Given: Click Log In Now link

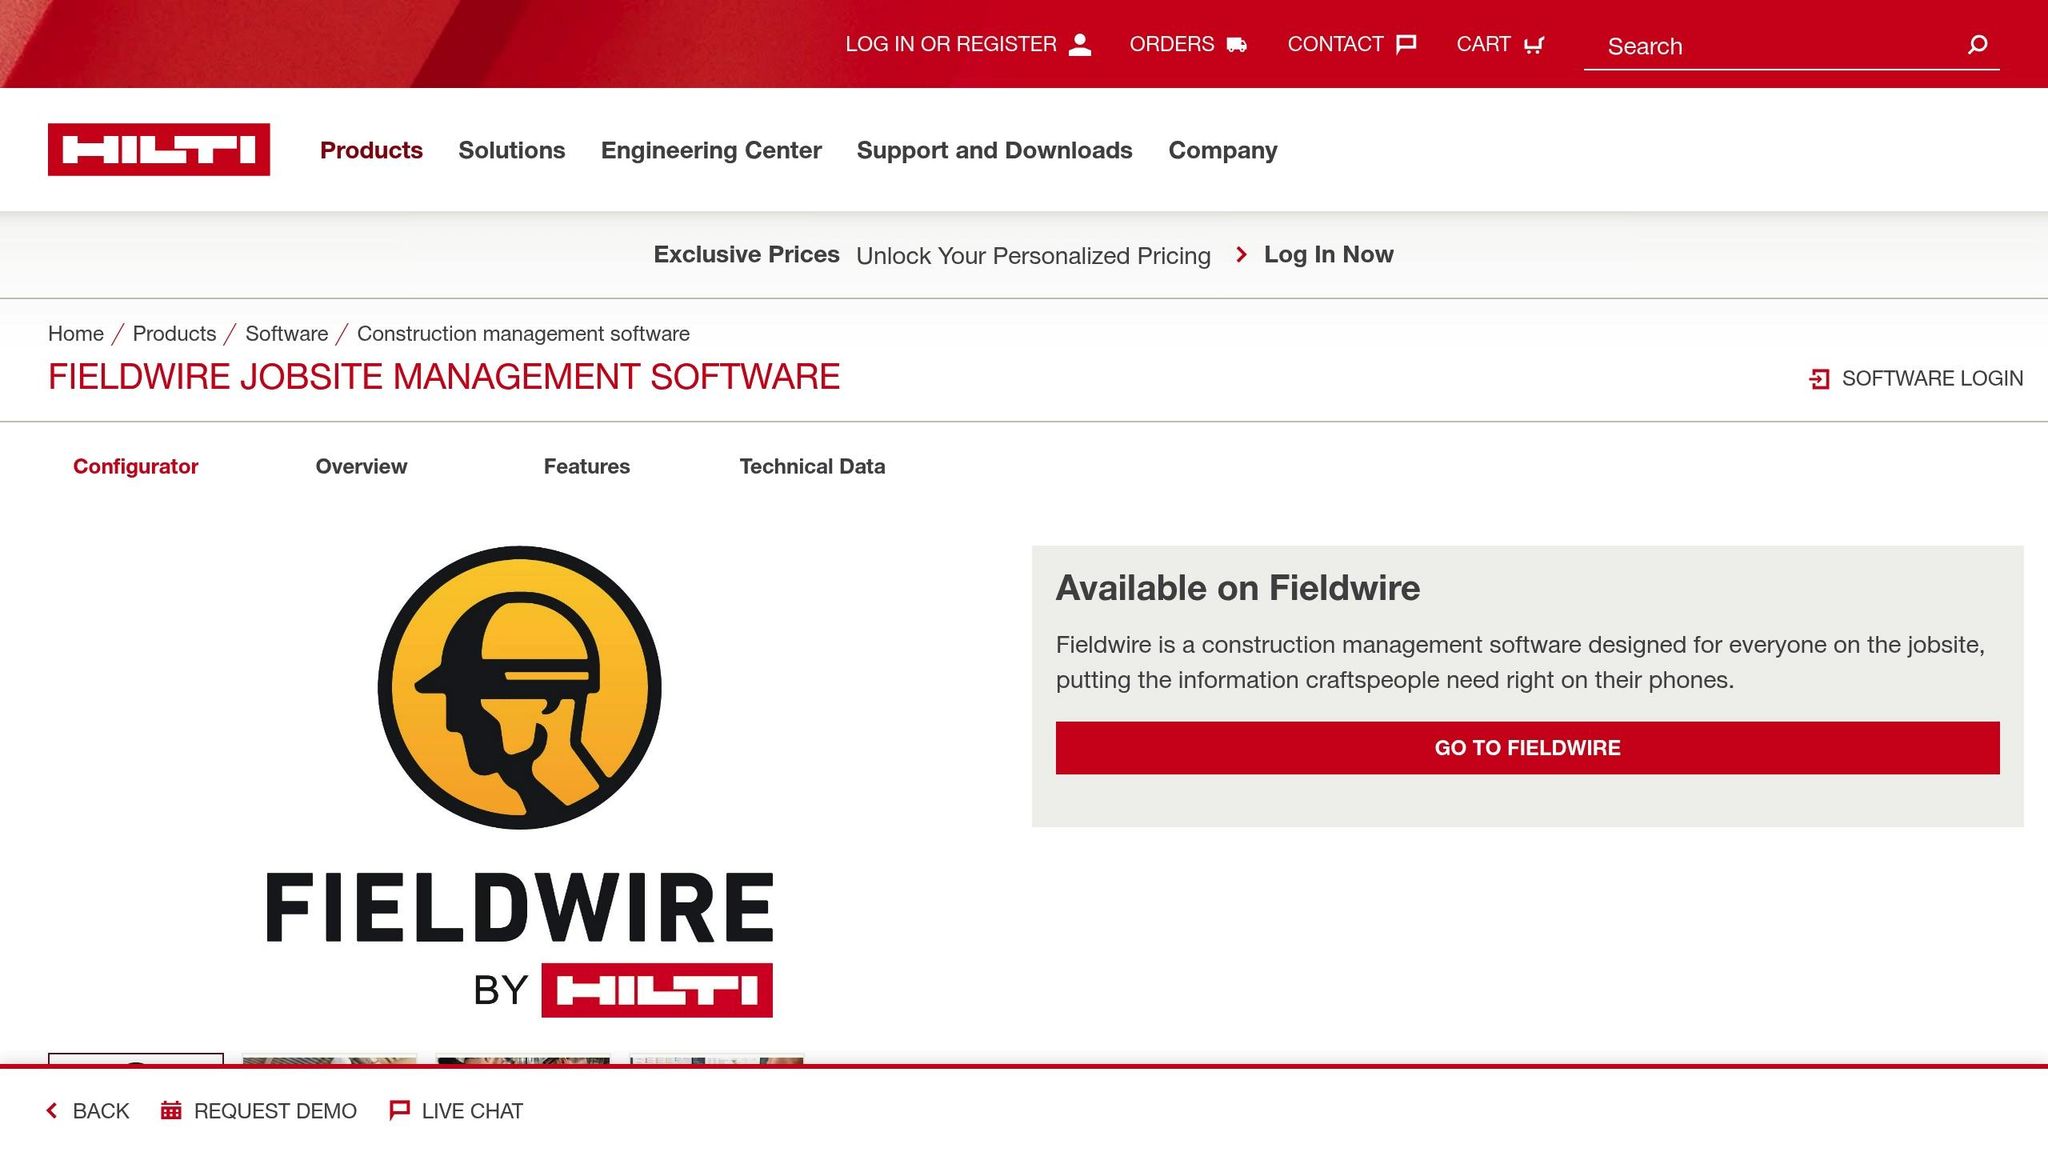Looking at the screenshot, I should click(1328, 255).
